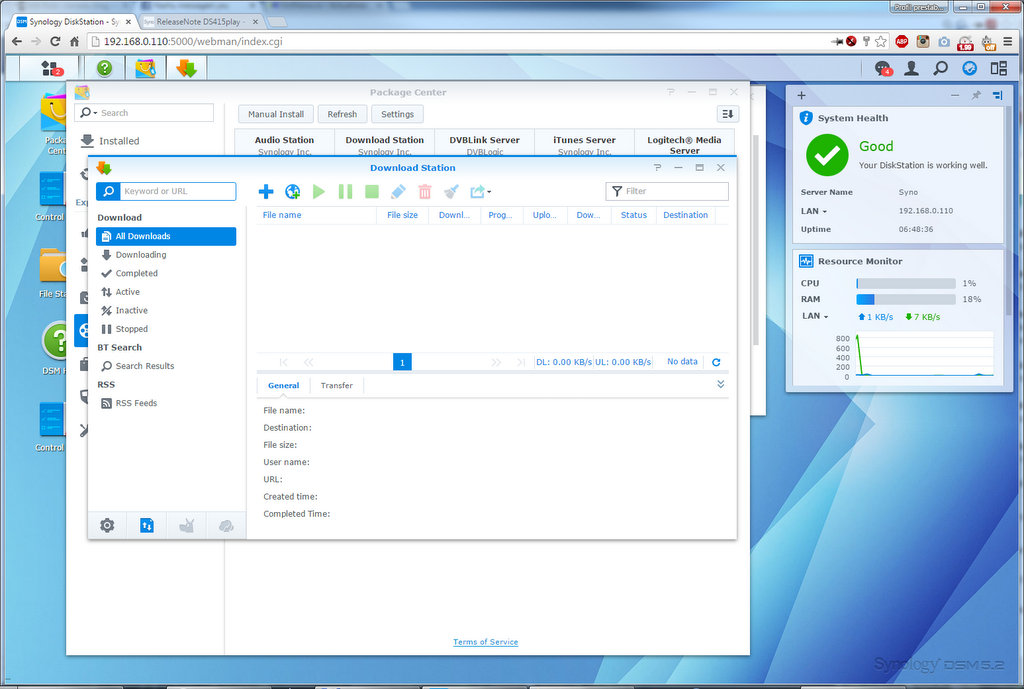The image size is (1024, 689).
Task: Open the share action dropdown icon
Action: pyautogui.click(x=481, y=191)
